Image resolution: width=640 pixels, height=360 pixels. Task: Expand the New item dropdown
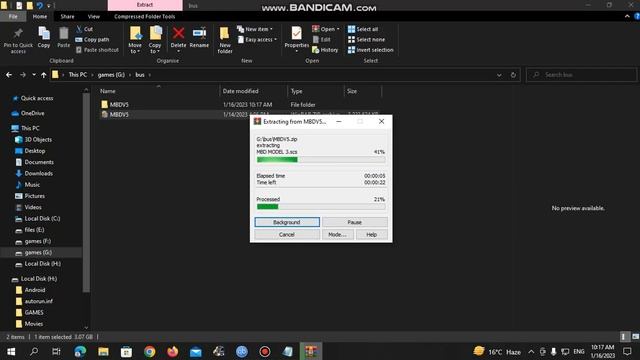pyautogui.click(x=255, y=29)
